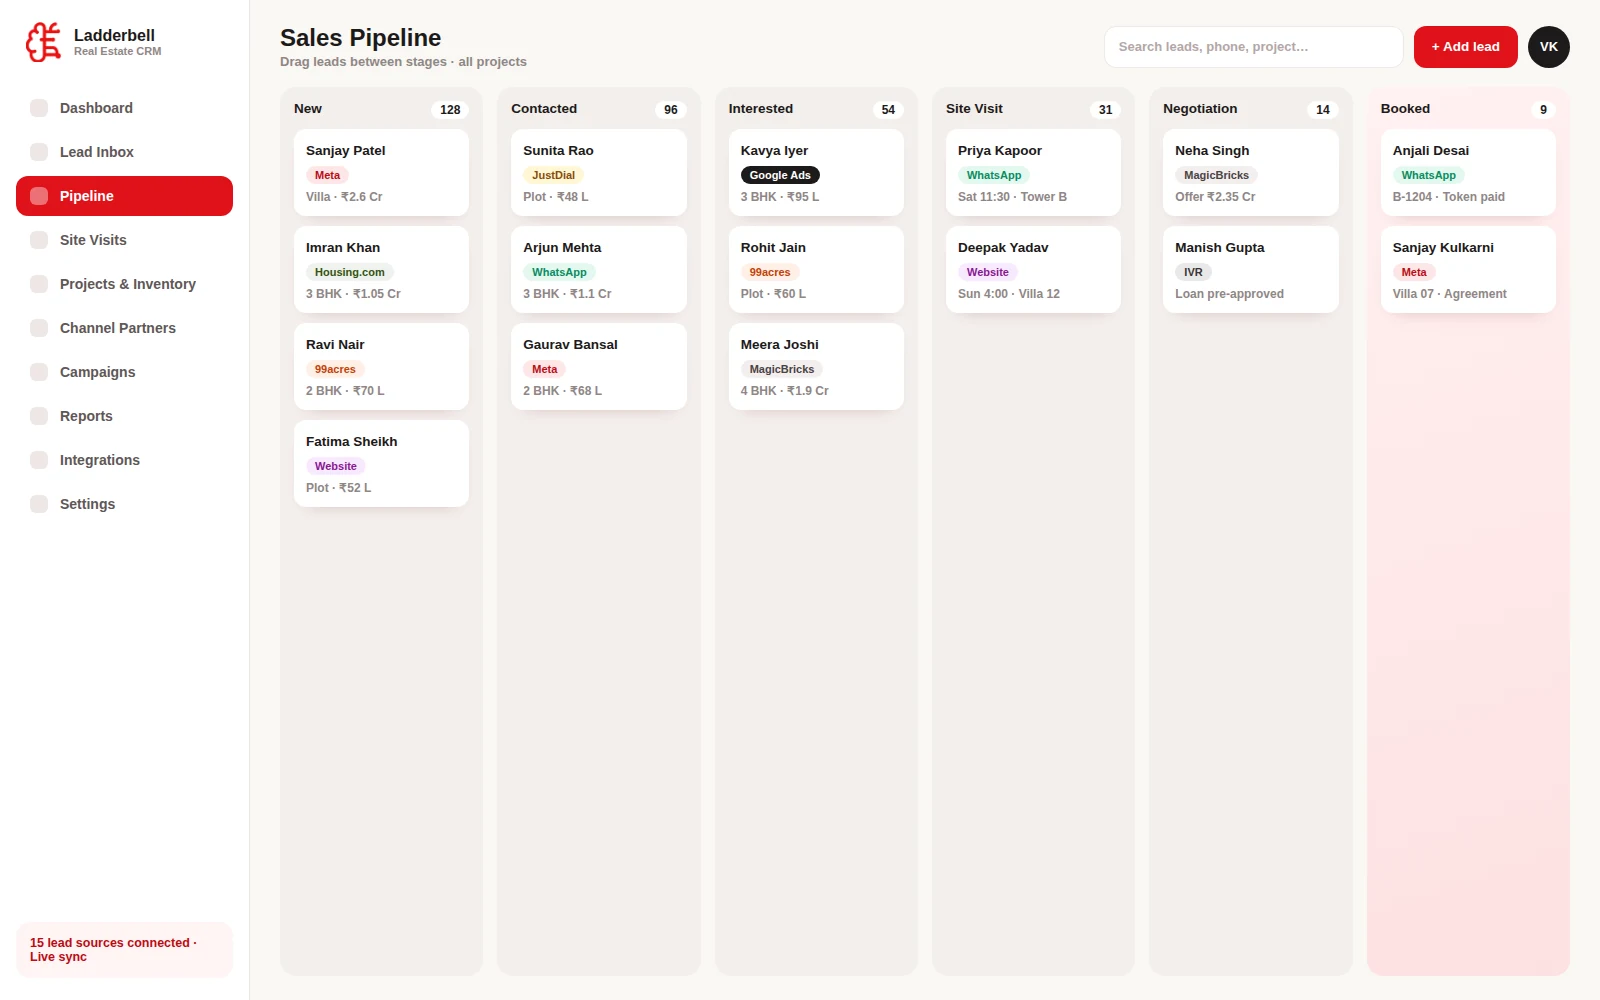Open the Reports page
This screenshot has width=1600, height=1000.
pyautogui.click(x=124, y=416)
